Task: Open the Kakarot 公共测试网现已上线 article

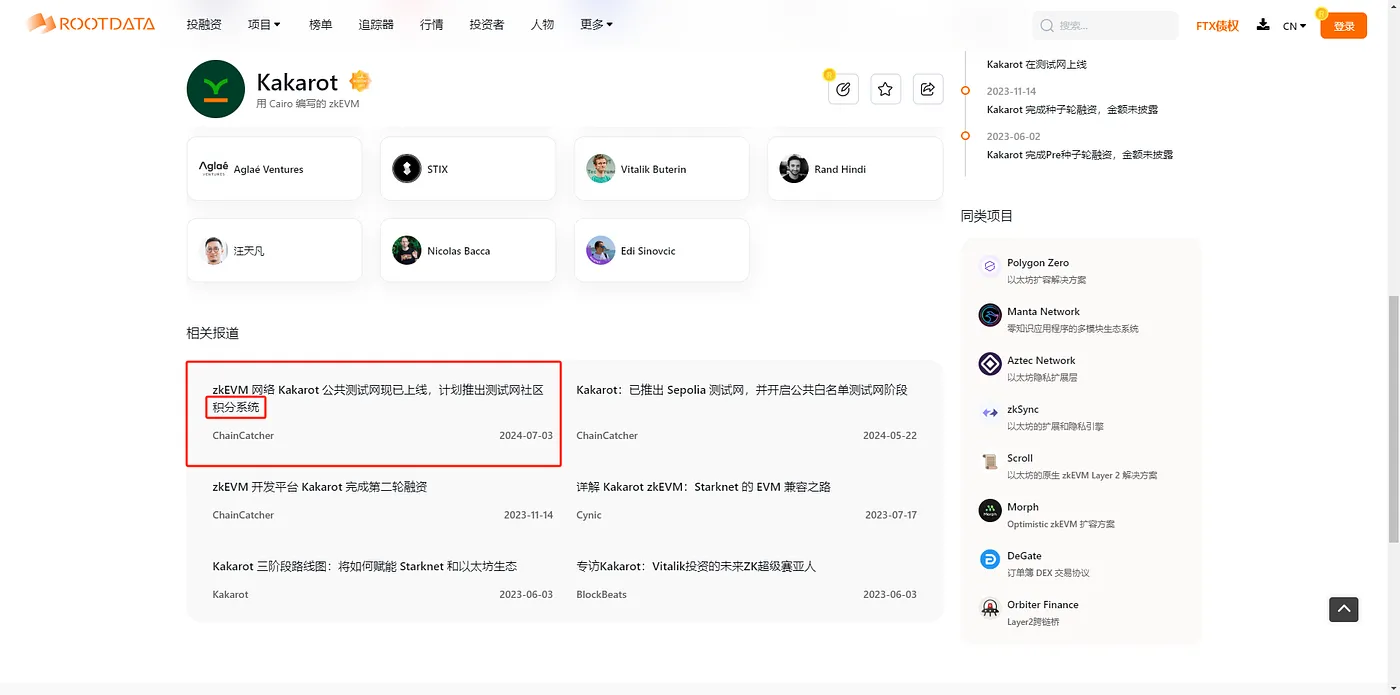Action: click(x=378, y=398)
